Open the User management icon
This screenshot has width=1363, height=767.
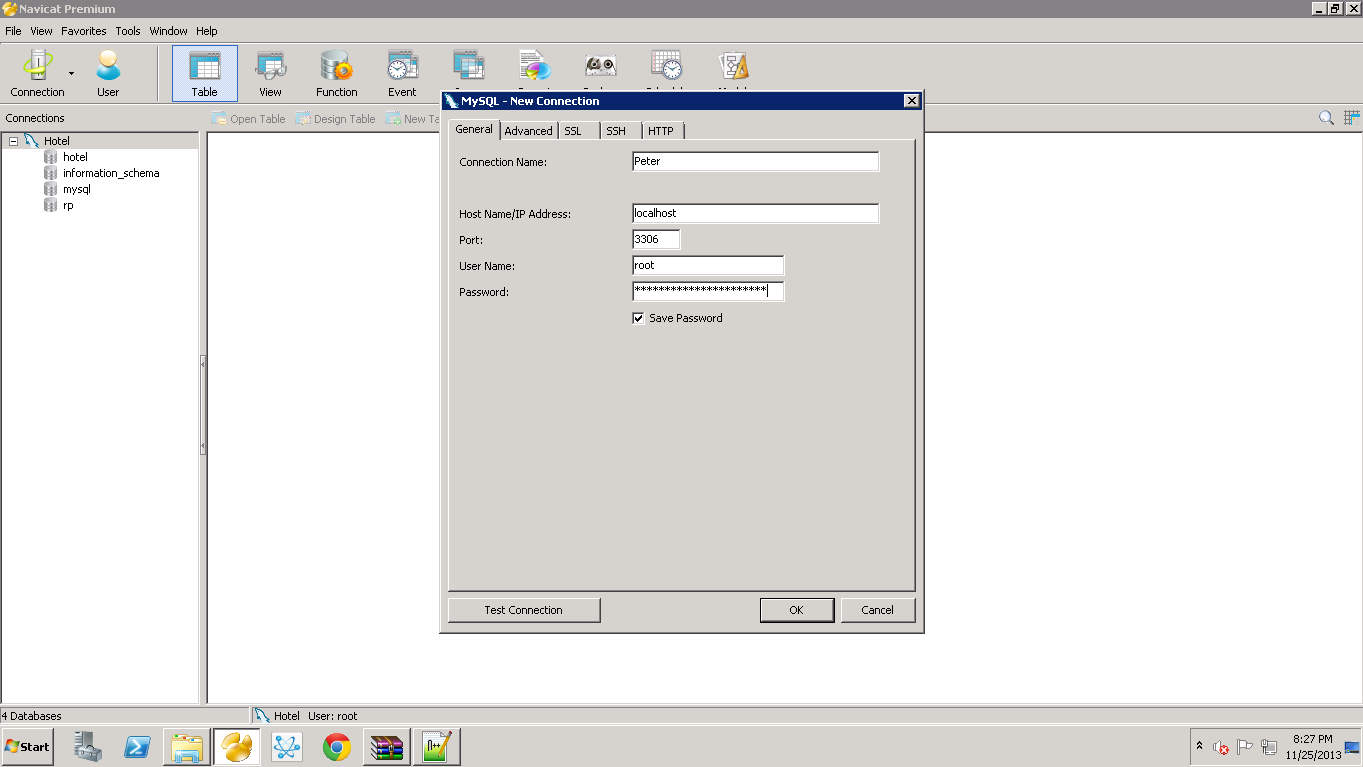[x=108, y=74]
